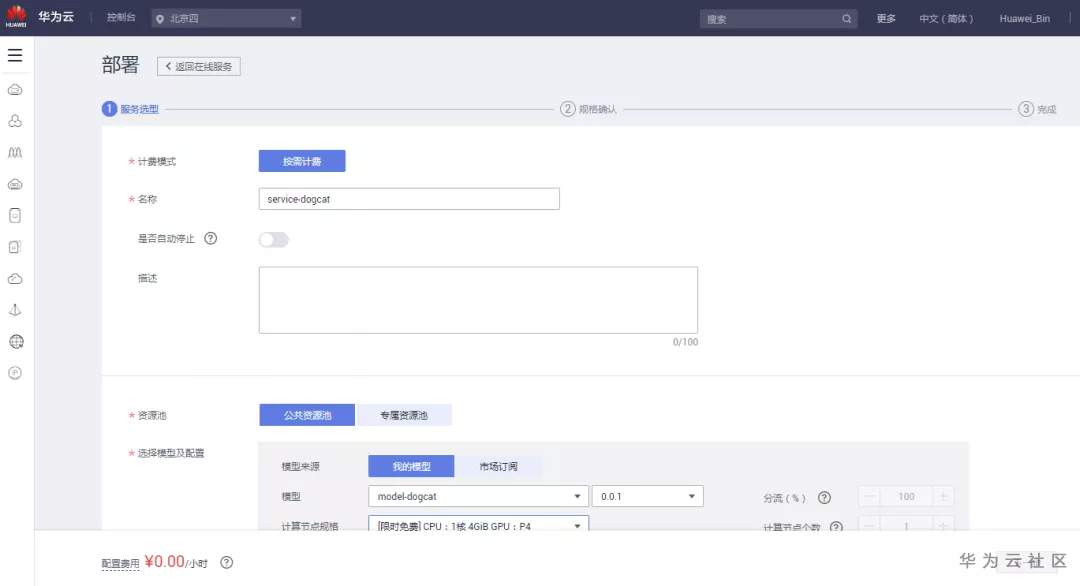
Task: Click the help icon next to 分流(%)
Action: [x=824, y=497]
